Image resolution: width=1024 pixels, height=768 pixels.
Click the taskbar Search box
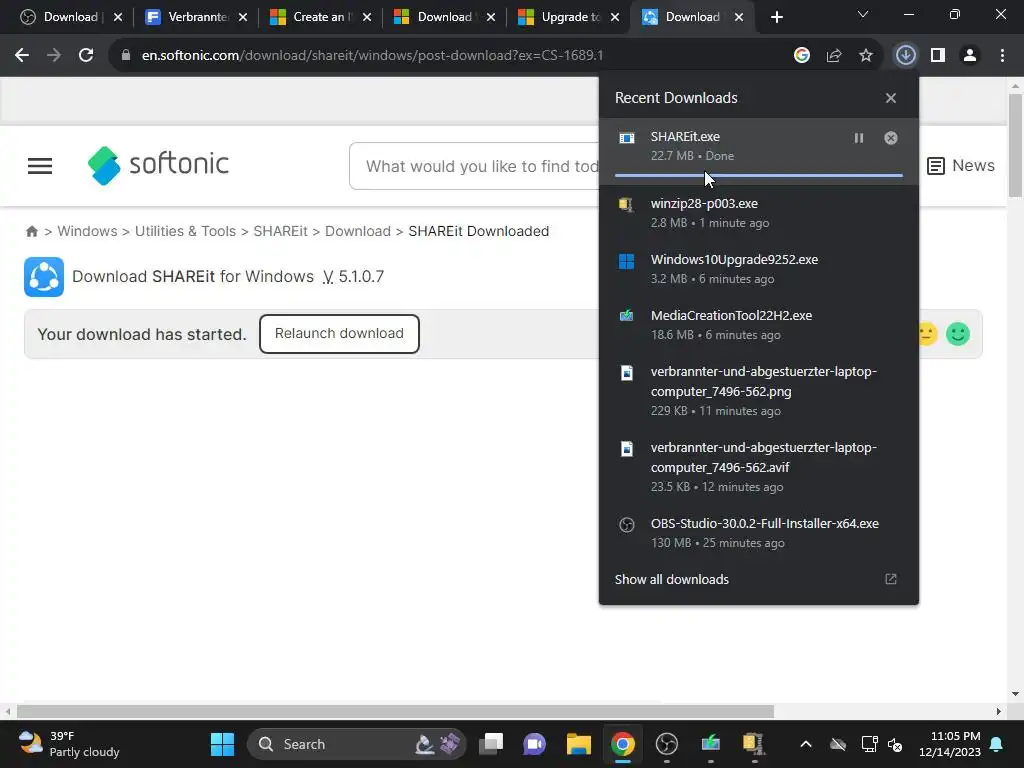pos(357,744)
